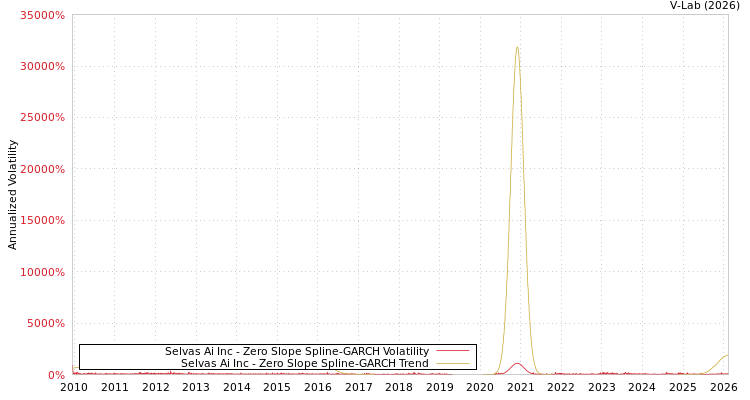This screenshot has width=750, height=400.
Task: Click the yellow Trend legend line sample
Action: [x=453, y=364]
